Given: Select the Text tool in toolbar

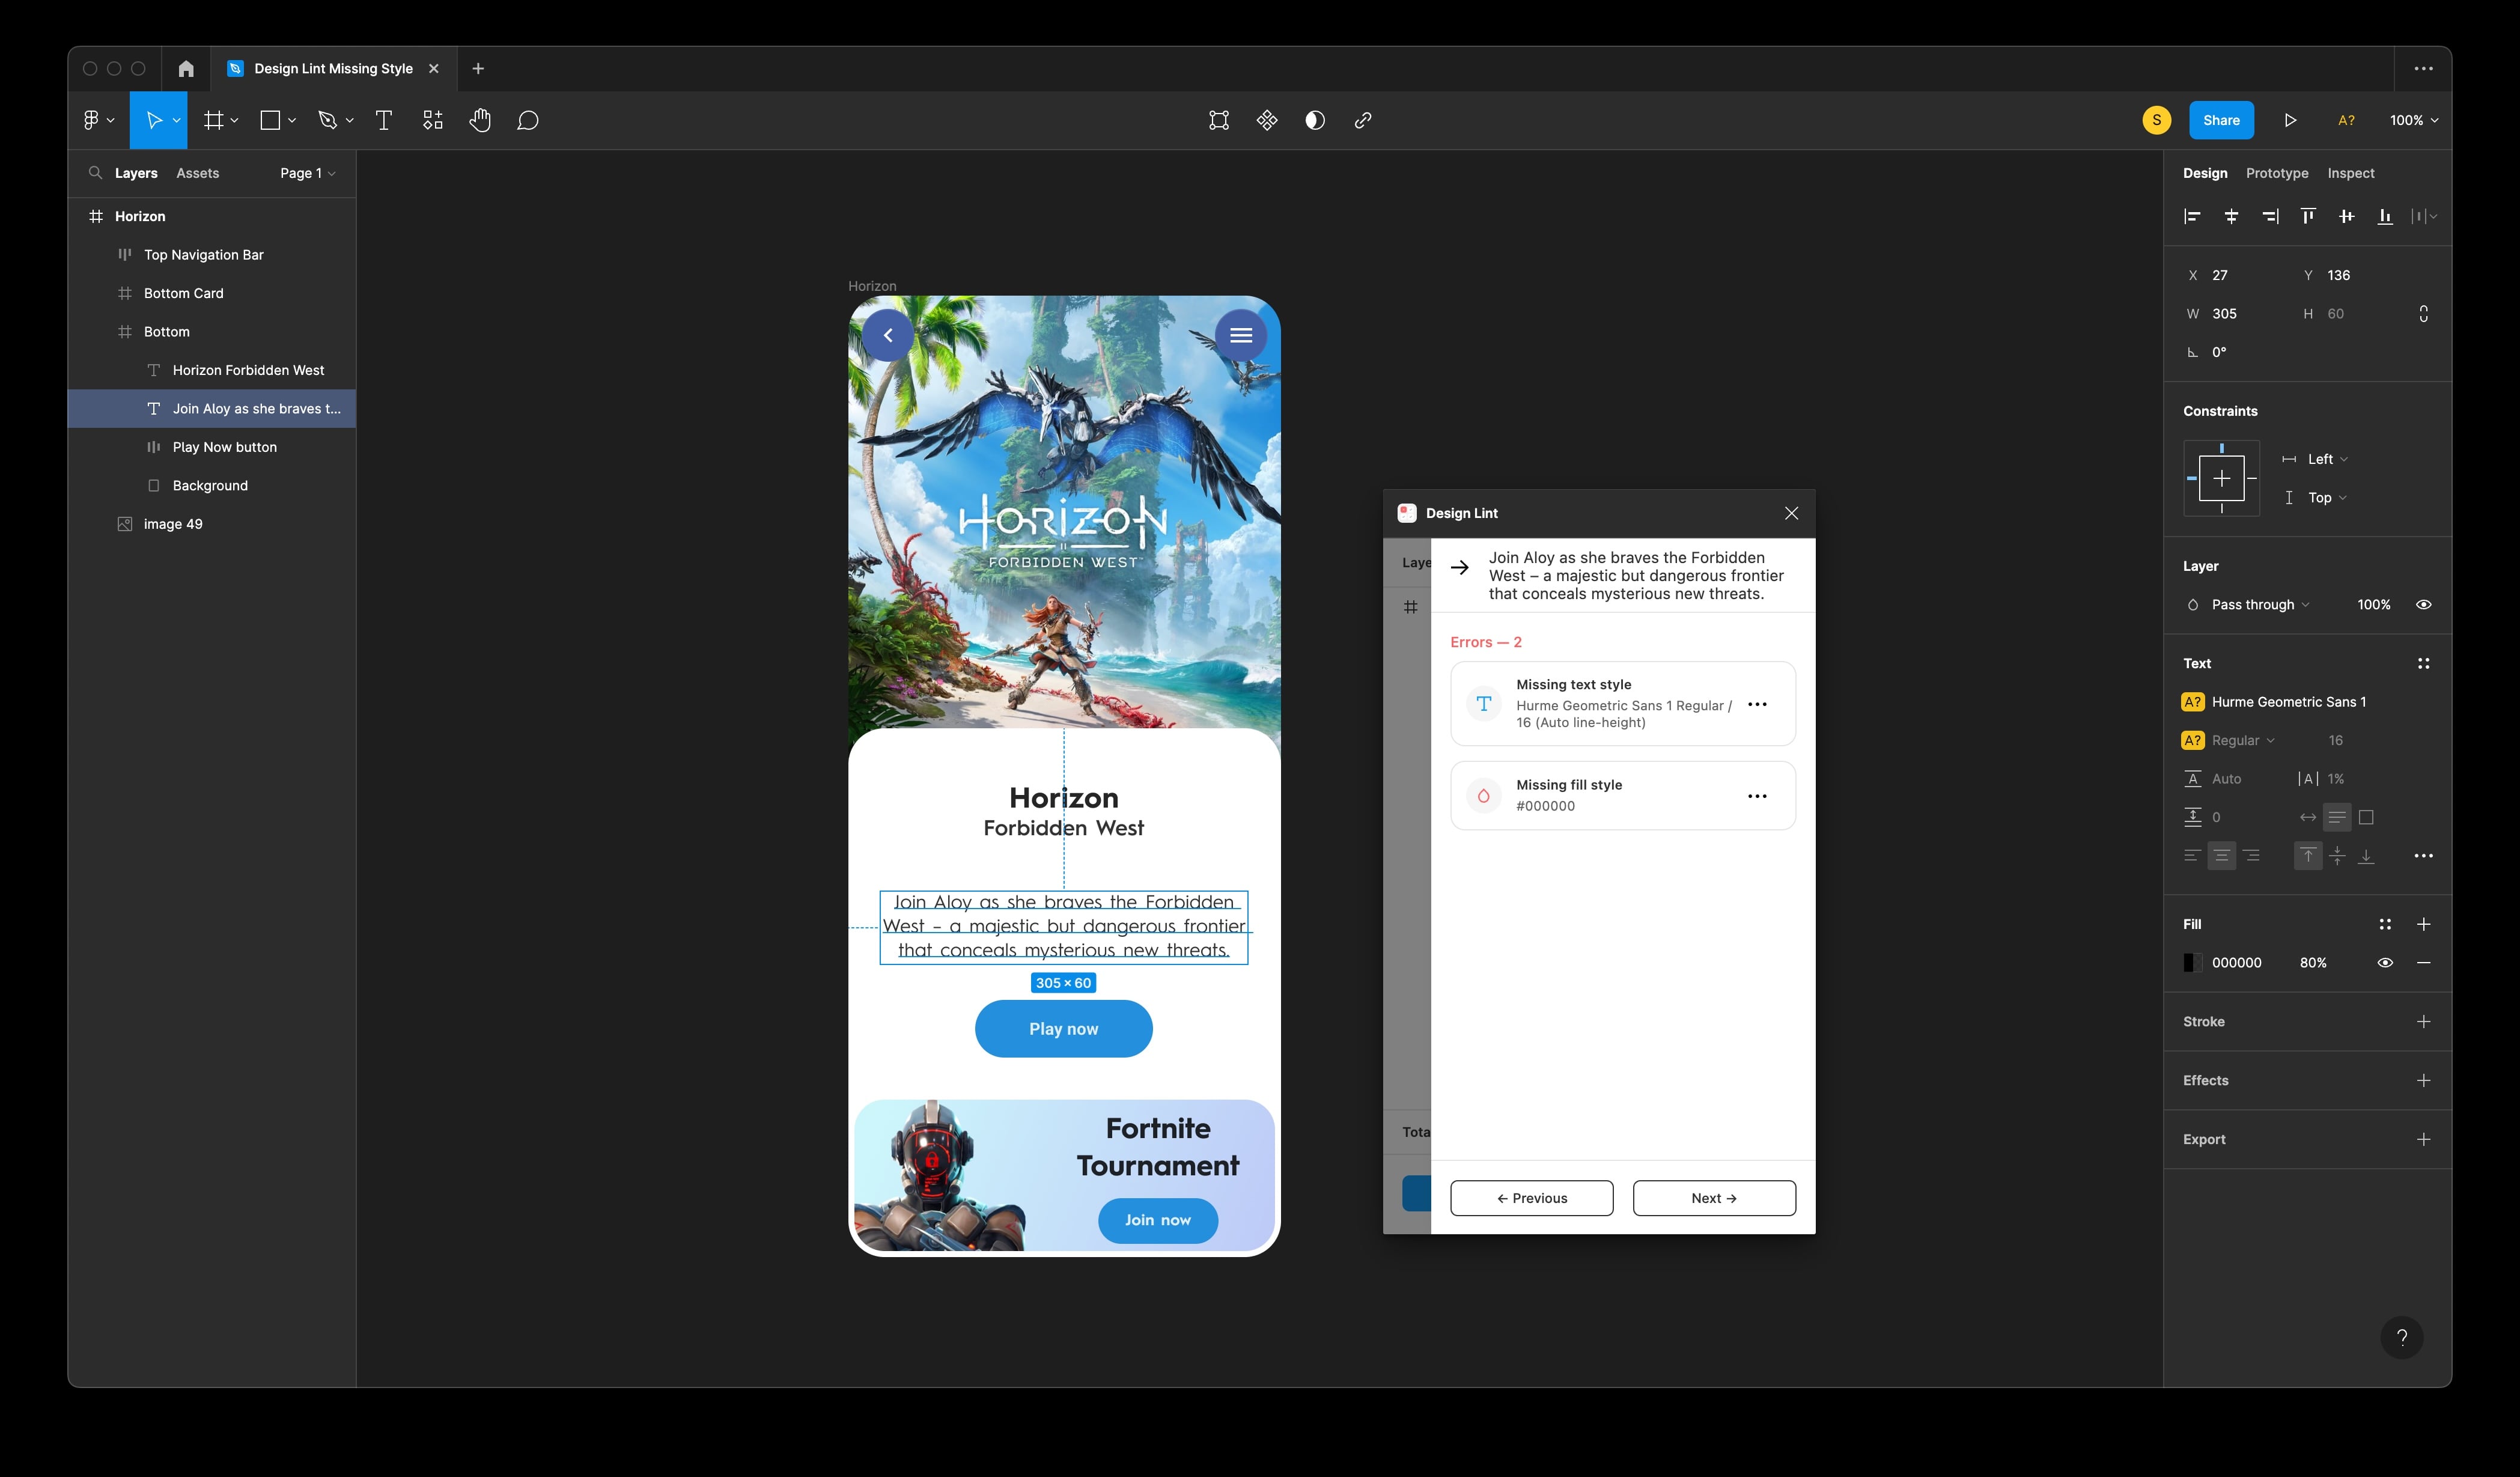Looking at the screenshot, I should click(x=383, y=120).
